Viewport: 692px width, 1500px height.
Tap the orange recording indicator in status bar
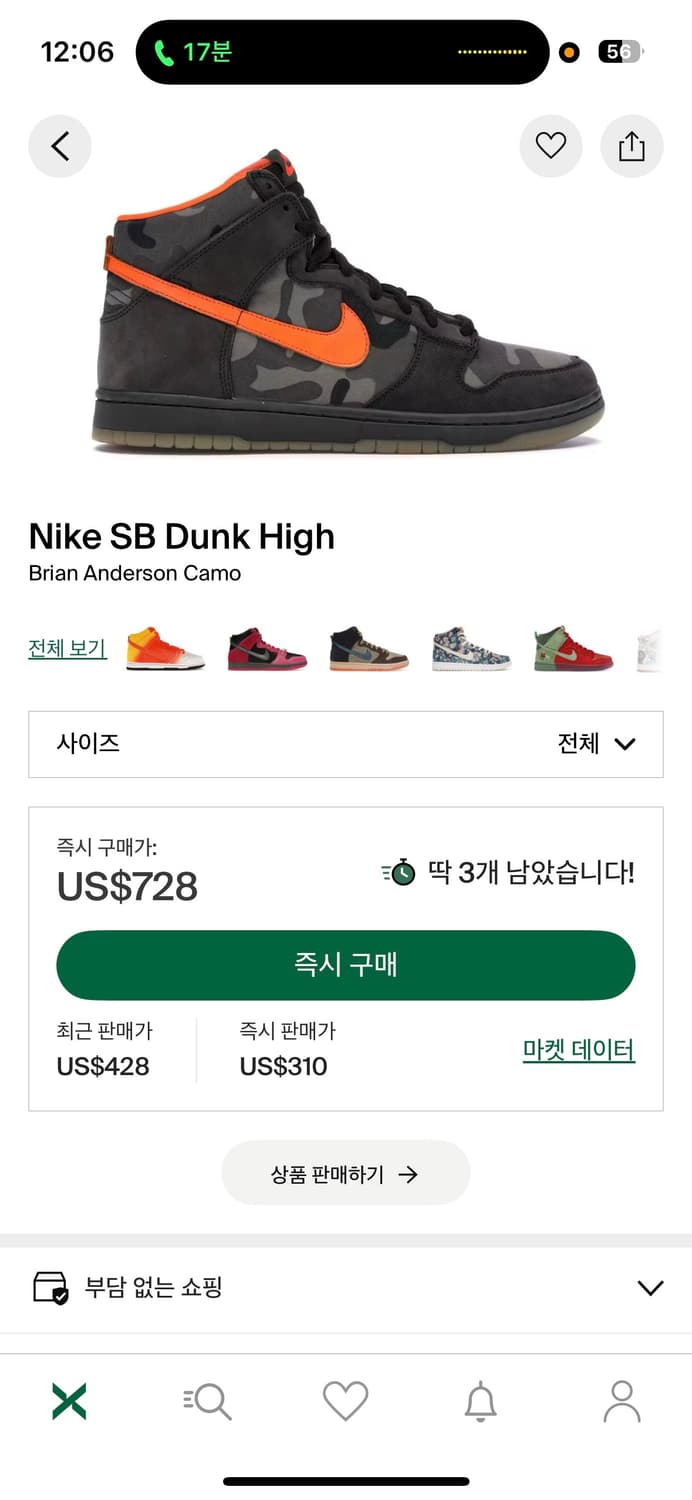(567, 50)
